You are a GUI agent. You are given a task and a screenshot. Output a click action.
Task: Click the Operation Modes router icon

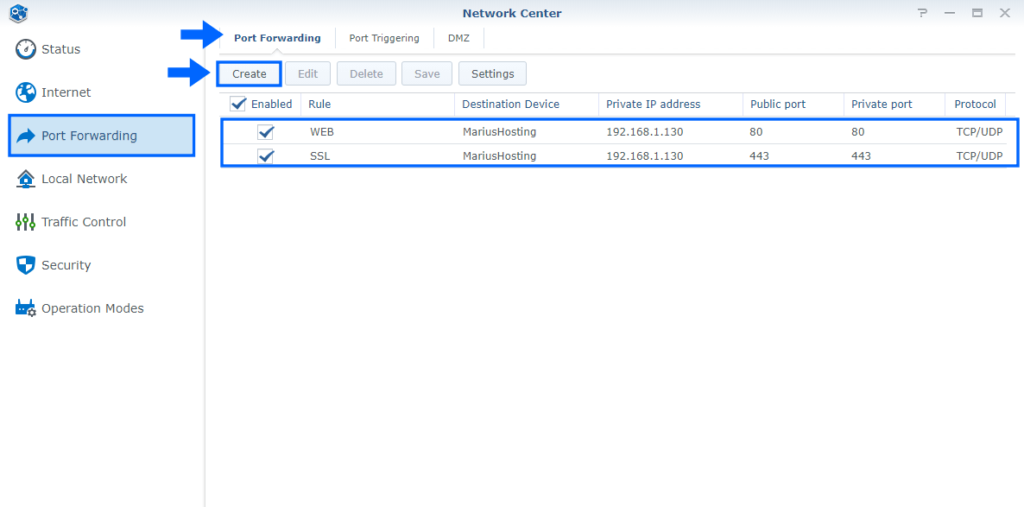[26, 308]
